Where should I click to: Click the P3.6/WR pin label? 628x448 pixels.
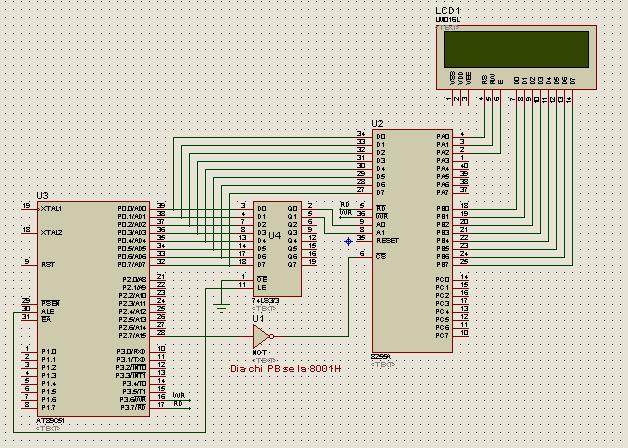click(x=133, y=400)
